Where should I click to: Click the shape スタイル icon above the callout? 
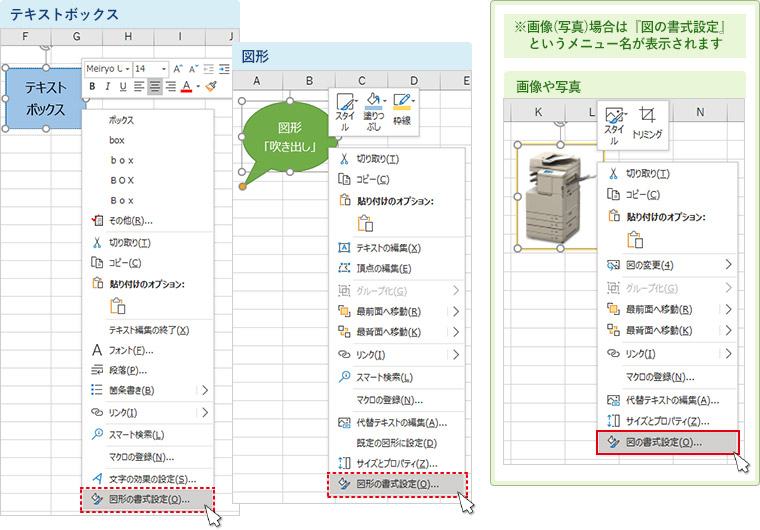pos(344,108)
